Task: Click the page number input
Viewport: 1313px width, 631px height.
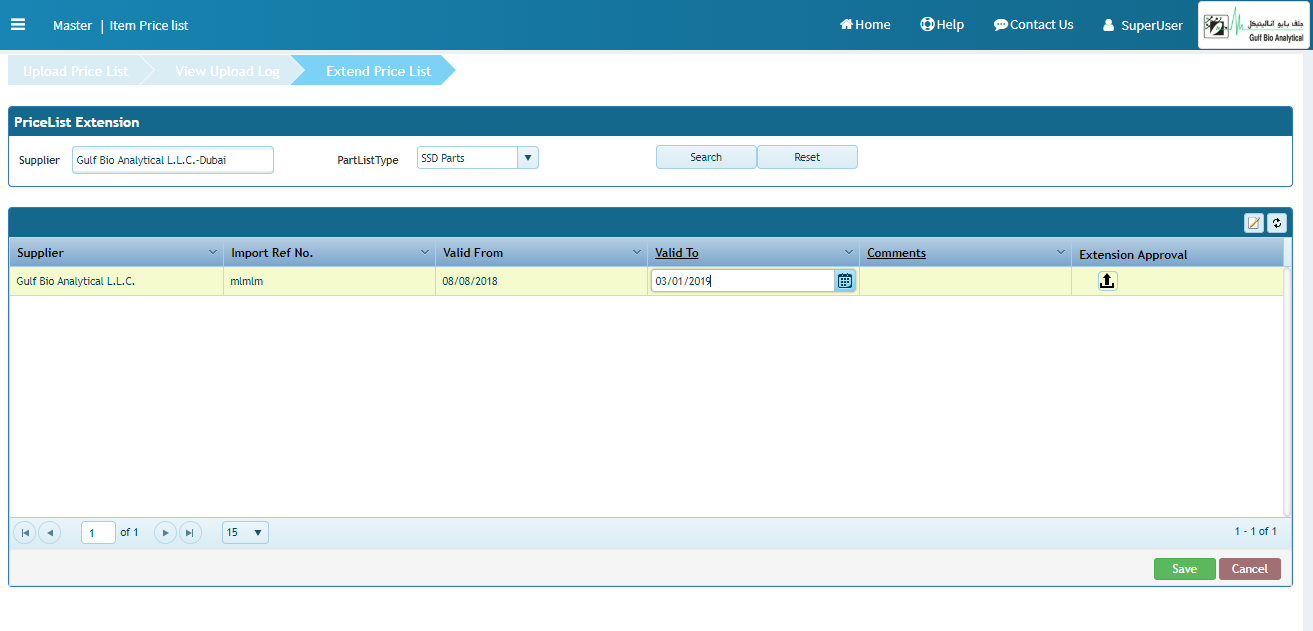Action: [x=98, y=533]
